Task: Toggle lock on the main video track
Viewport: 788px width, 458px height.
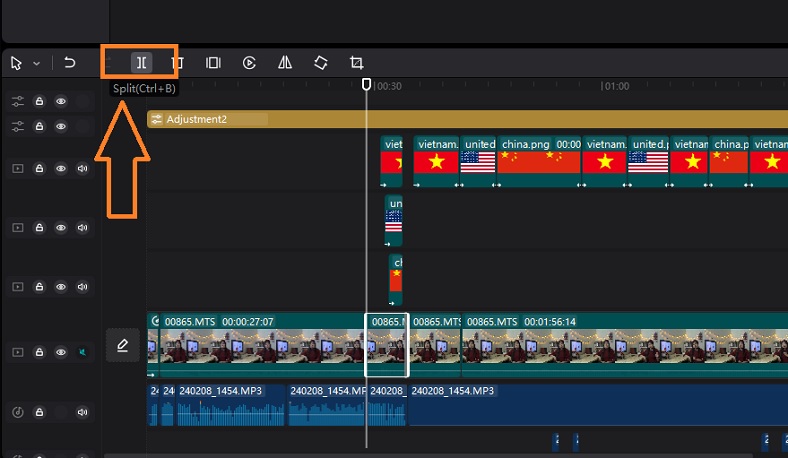Action: point(39,353)
